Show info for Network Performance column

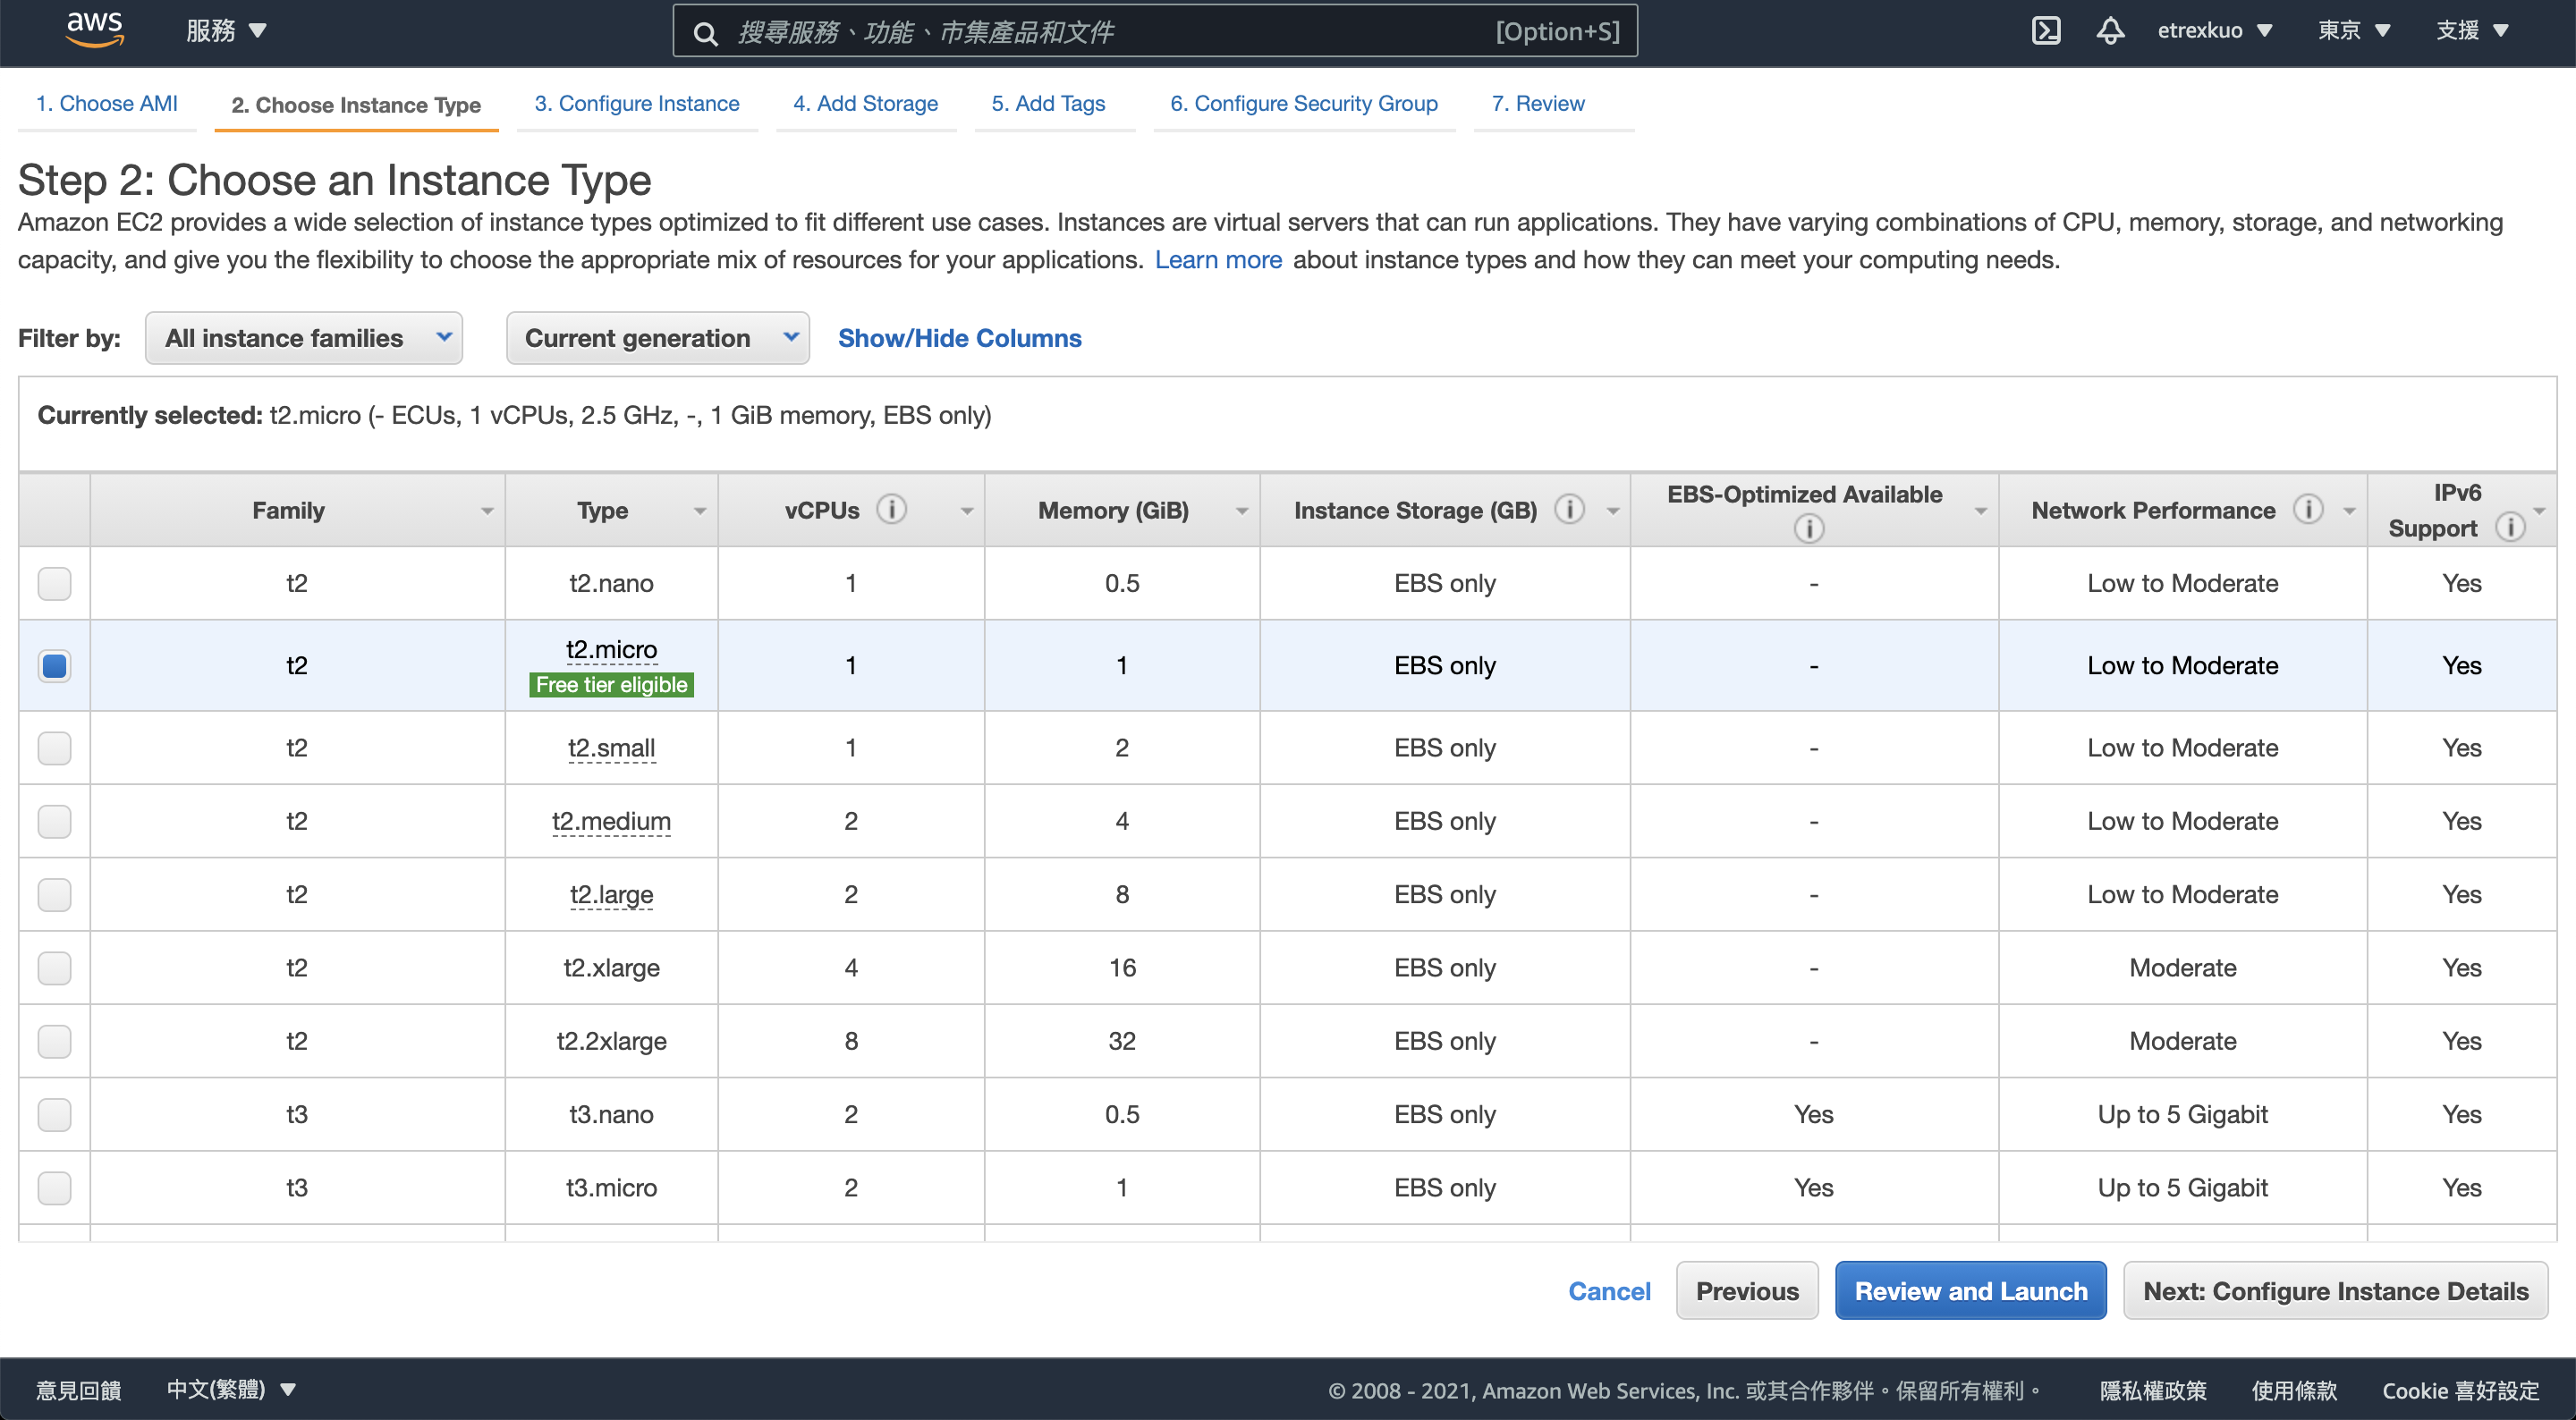[x=2308, y=510]
